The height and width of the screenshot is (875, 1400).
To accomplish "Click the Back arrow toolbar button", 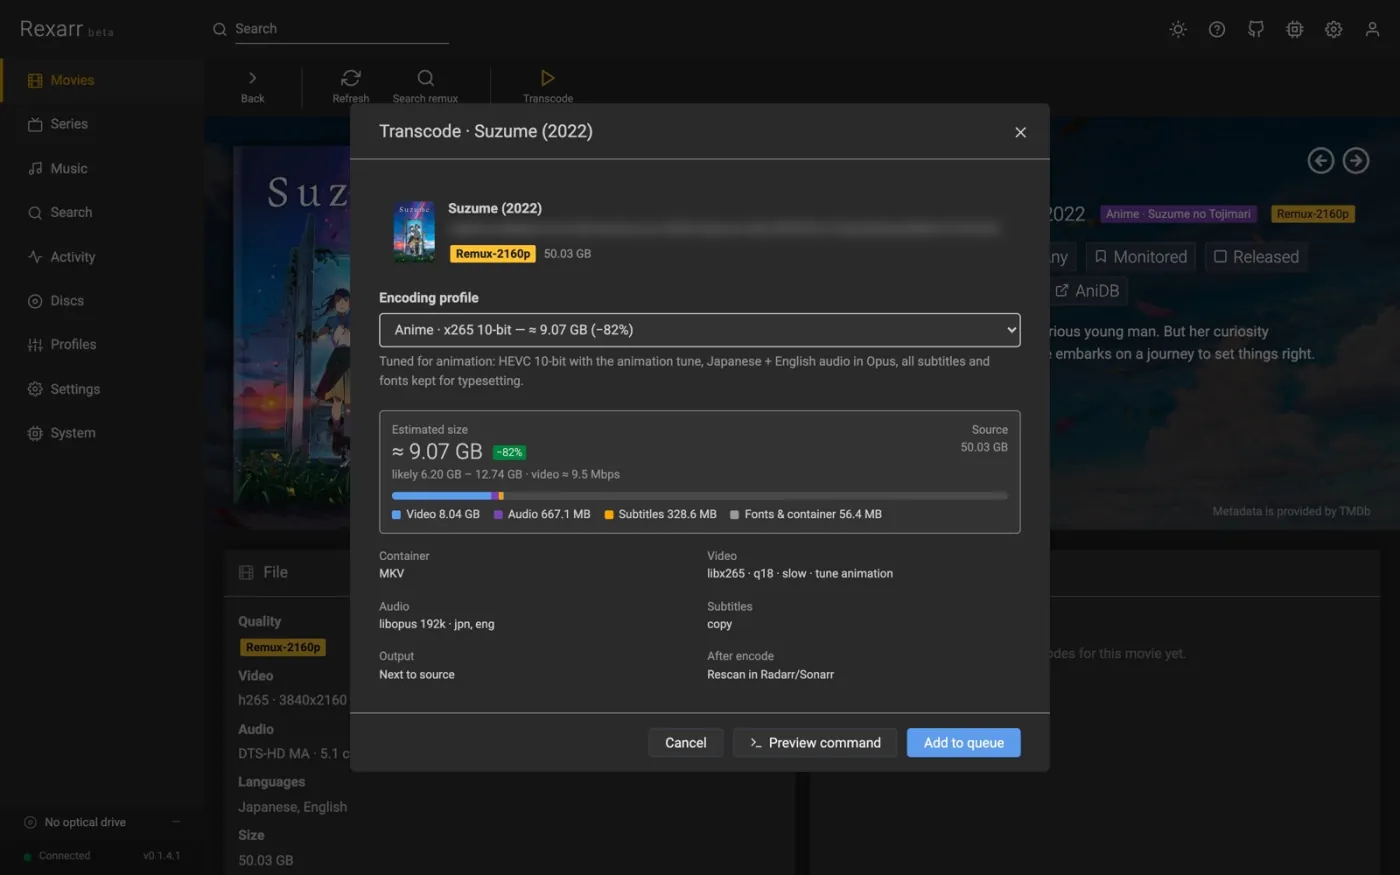I will tap(253, 86).
